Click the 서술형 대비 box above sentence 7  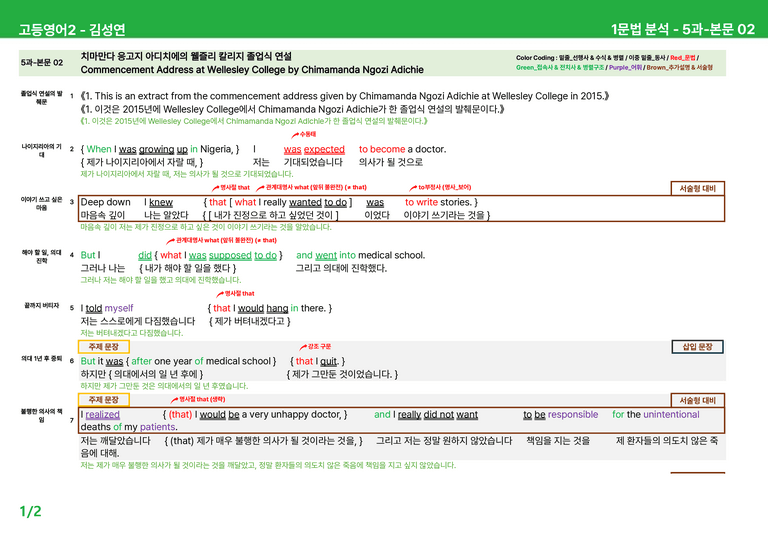(697, 400)
